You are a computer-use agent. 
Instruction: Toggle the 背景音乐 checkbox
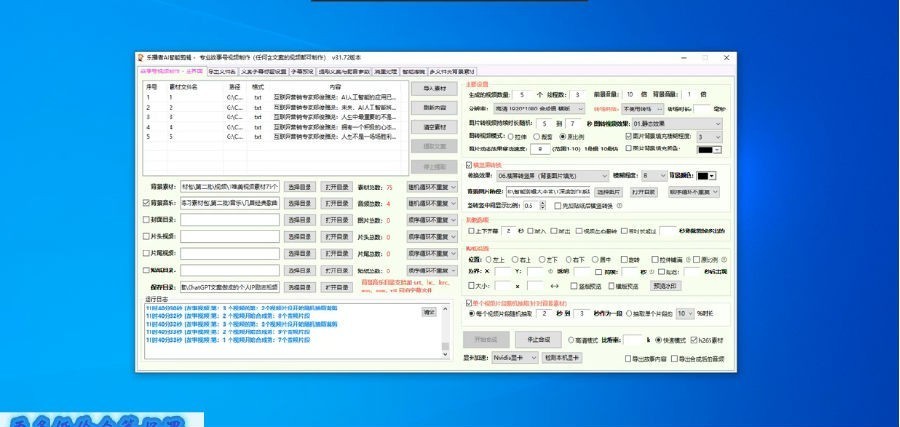click(x=147, y=203)
